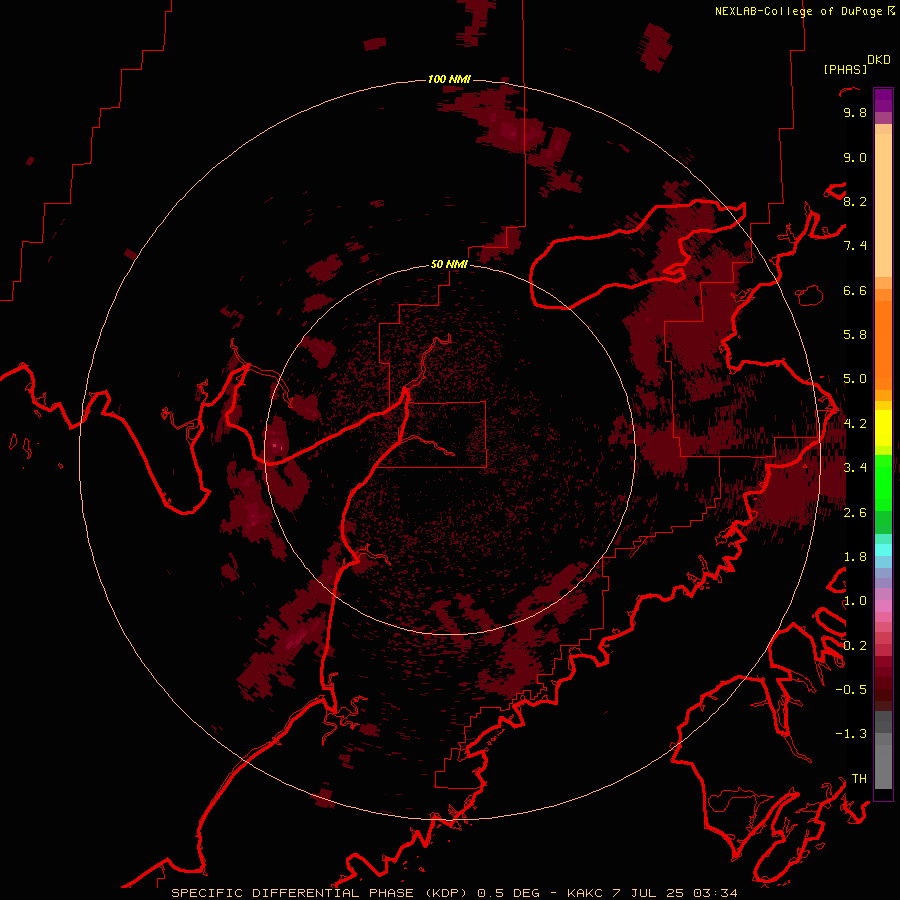Click the 3.4 legend value
This screenshot has width=900, height=900.
(855, 468)
